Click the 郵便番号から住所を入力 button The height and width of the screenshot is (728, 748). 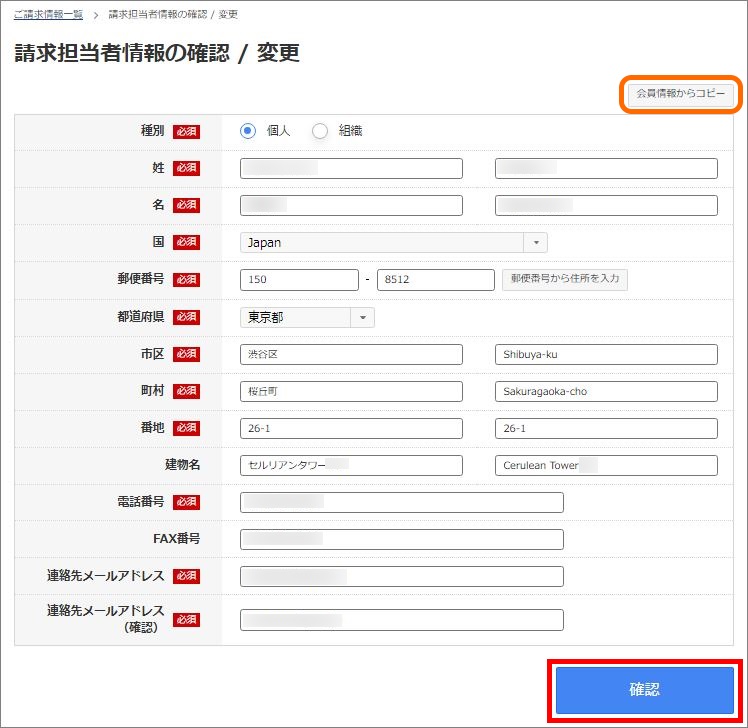coord(565,280)
